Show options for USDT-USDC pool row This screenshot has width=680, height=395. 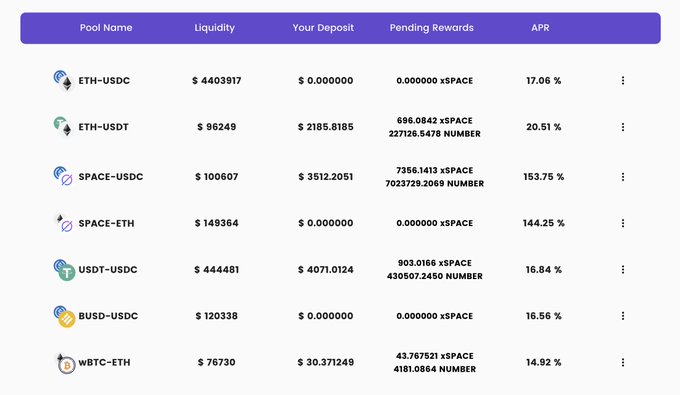[x=623, y=270]
